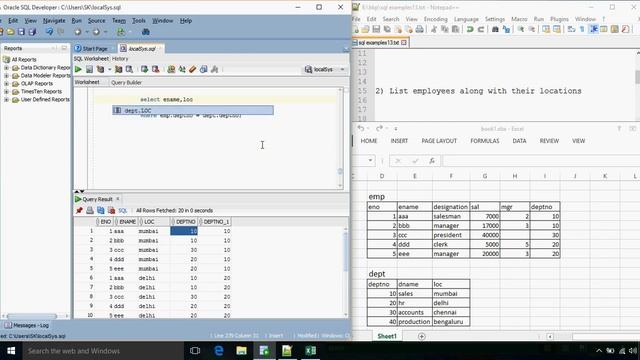Click Notepad++ Print toolbar icon
640x360 pixels.
point(419,29)
